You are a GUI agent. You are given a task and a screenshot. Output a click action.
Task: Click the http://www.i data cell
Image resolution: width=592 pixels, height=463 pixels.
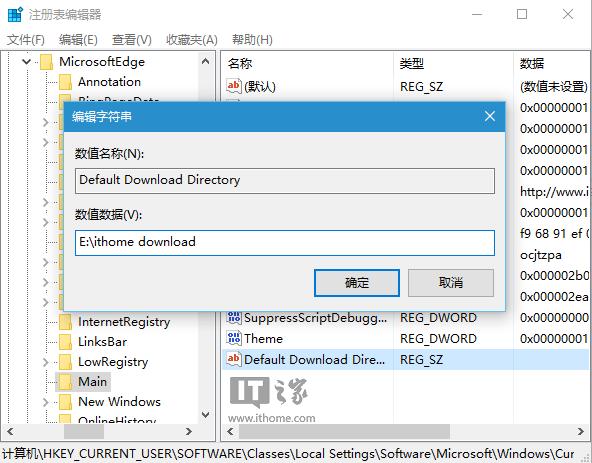[554, 192]
